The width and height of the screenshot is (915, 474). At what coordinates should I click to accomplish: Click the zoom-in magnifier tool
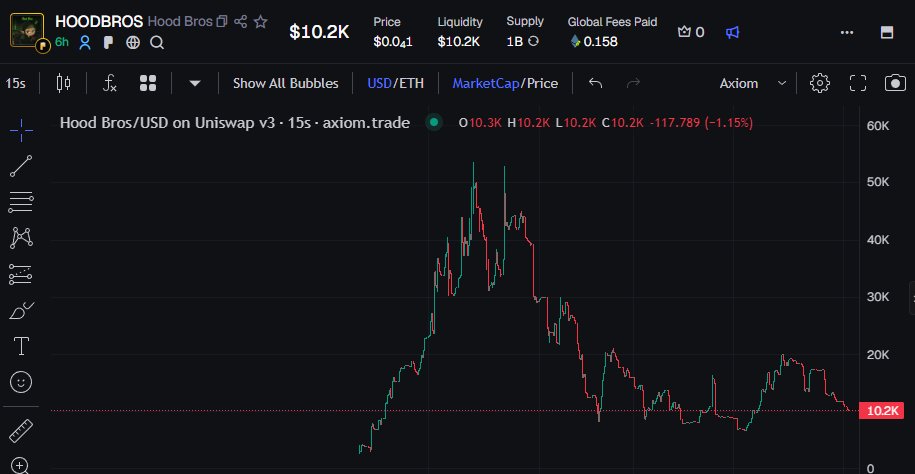pos(20,466)
